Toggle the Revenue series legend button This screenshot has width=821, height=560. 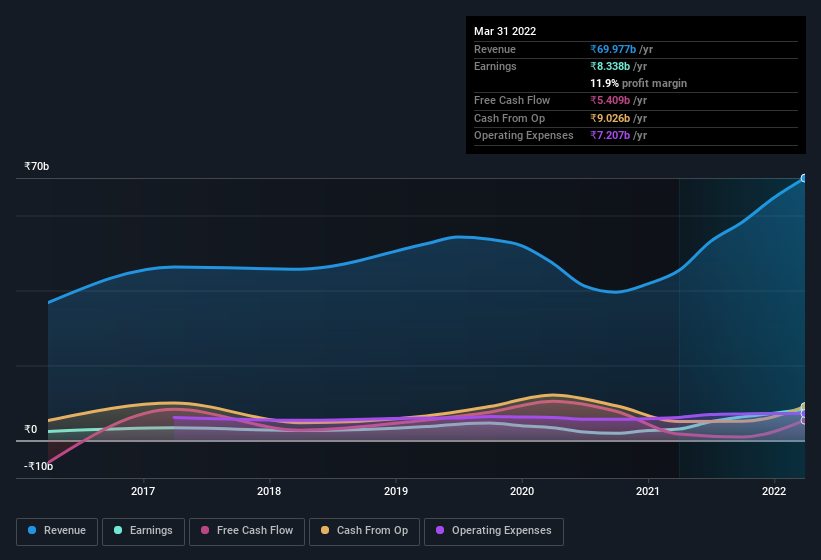coord(57,531)
